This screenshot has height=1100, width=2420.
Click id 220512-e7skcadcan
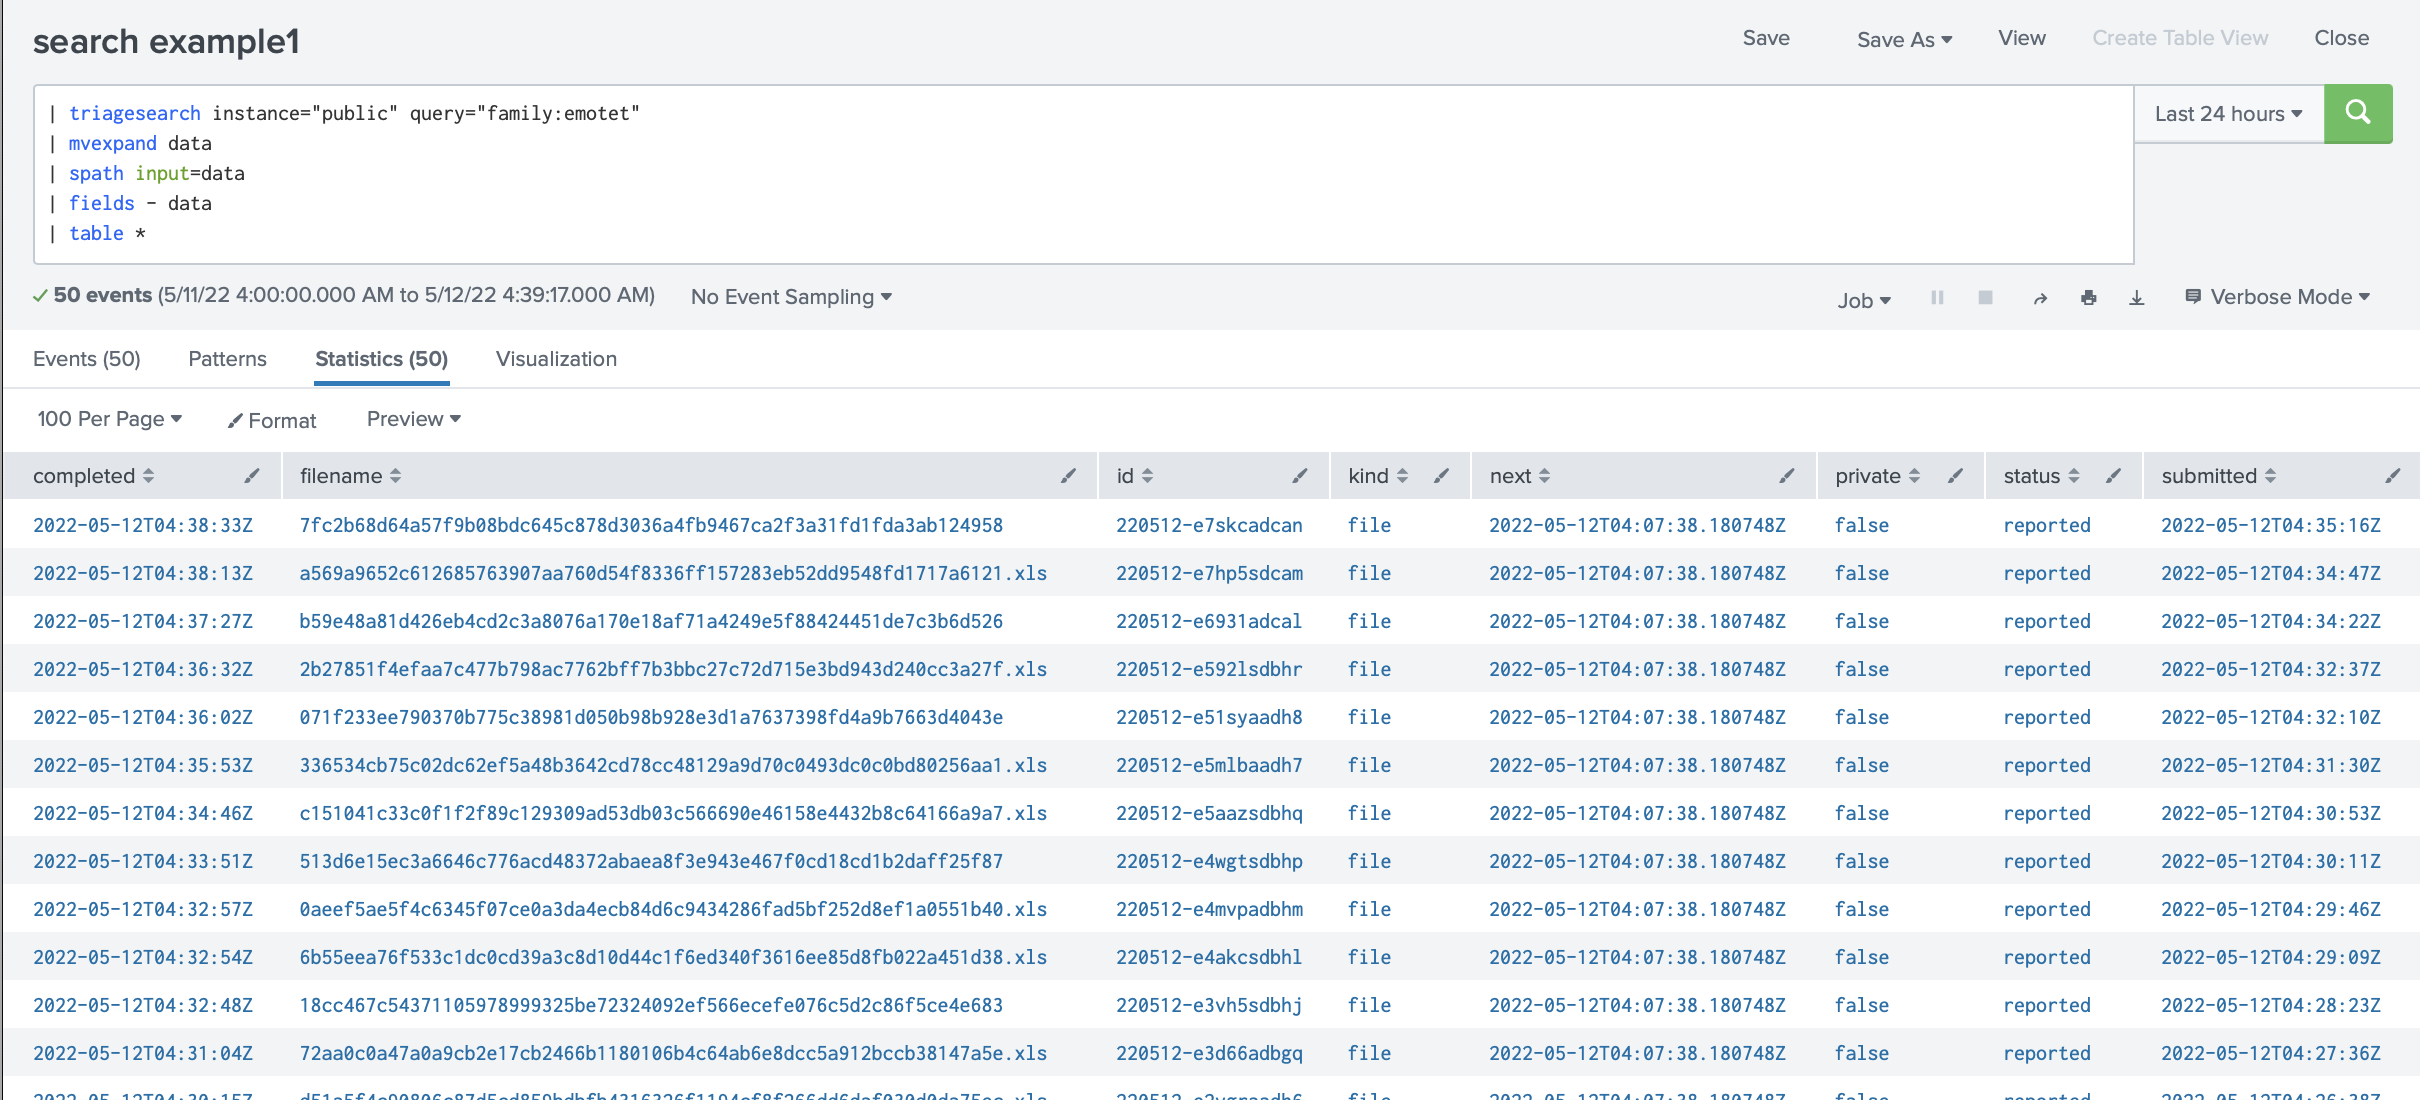(1209, 525)
